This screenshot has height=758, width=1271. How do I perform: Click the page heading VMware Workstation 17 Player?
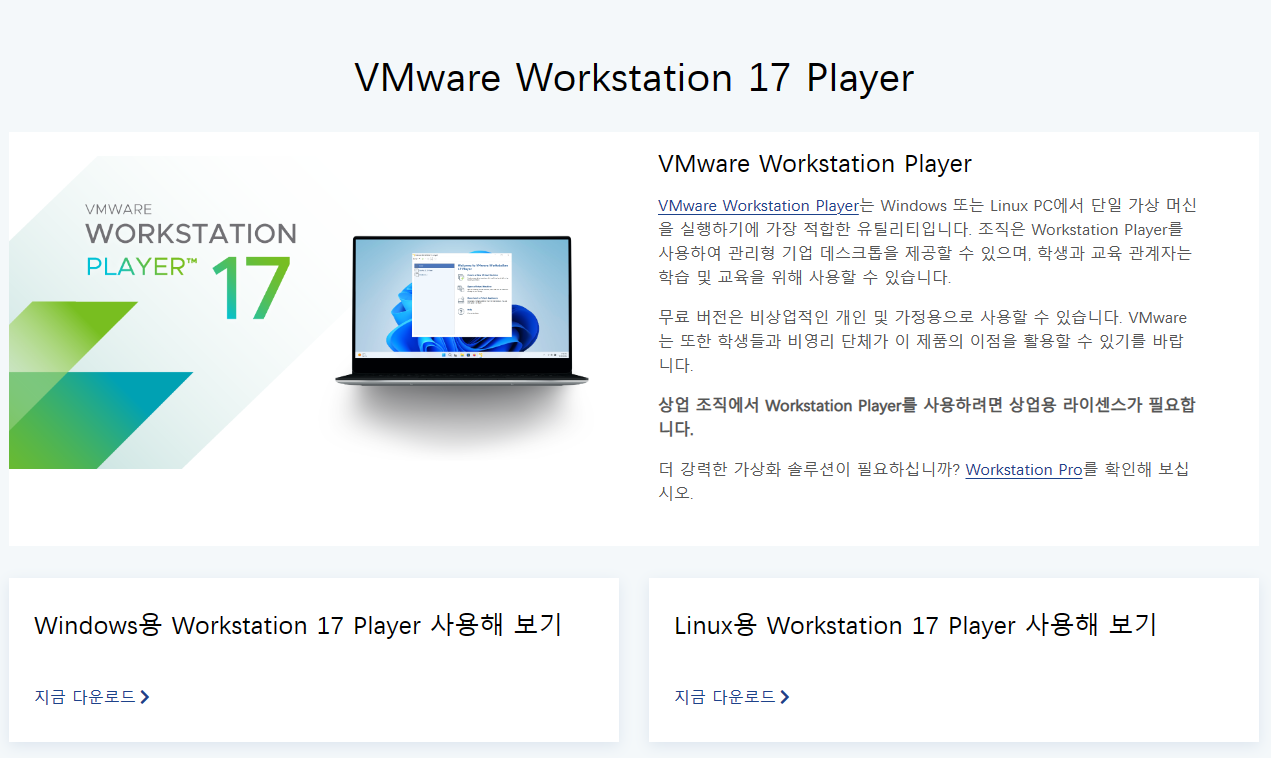pos(634,78)
